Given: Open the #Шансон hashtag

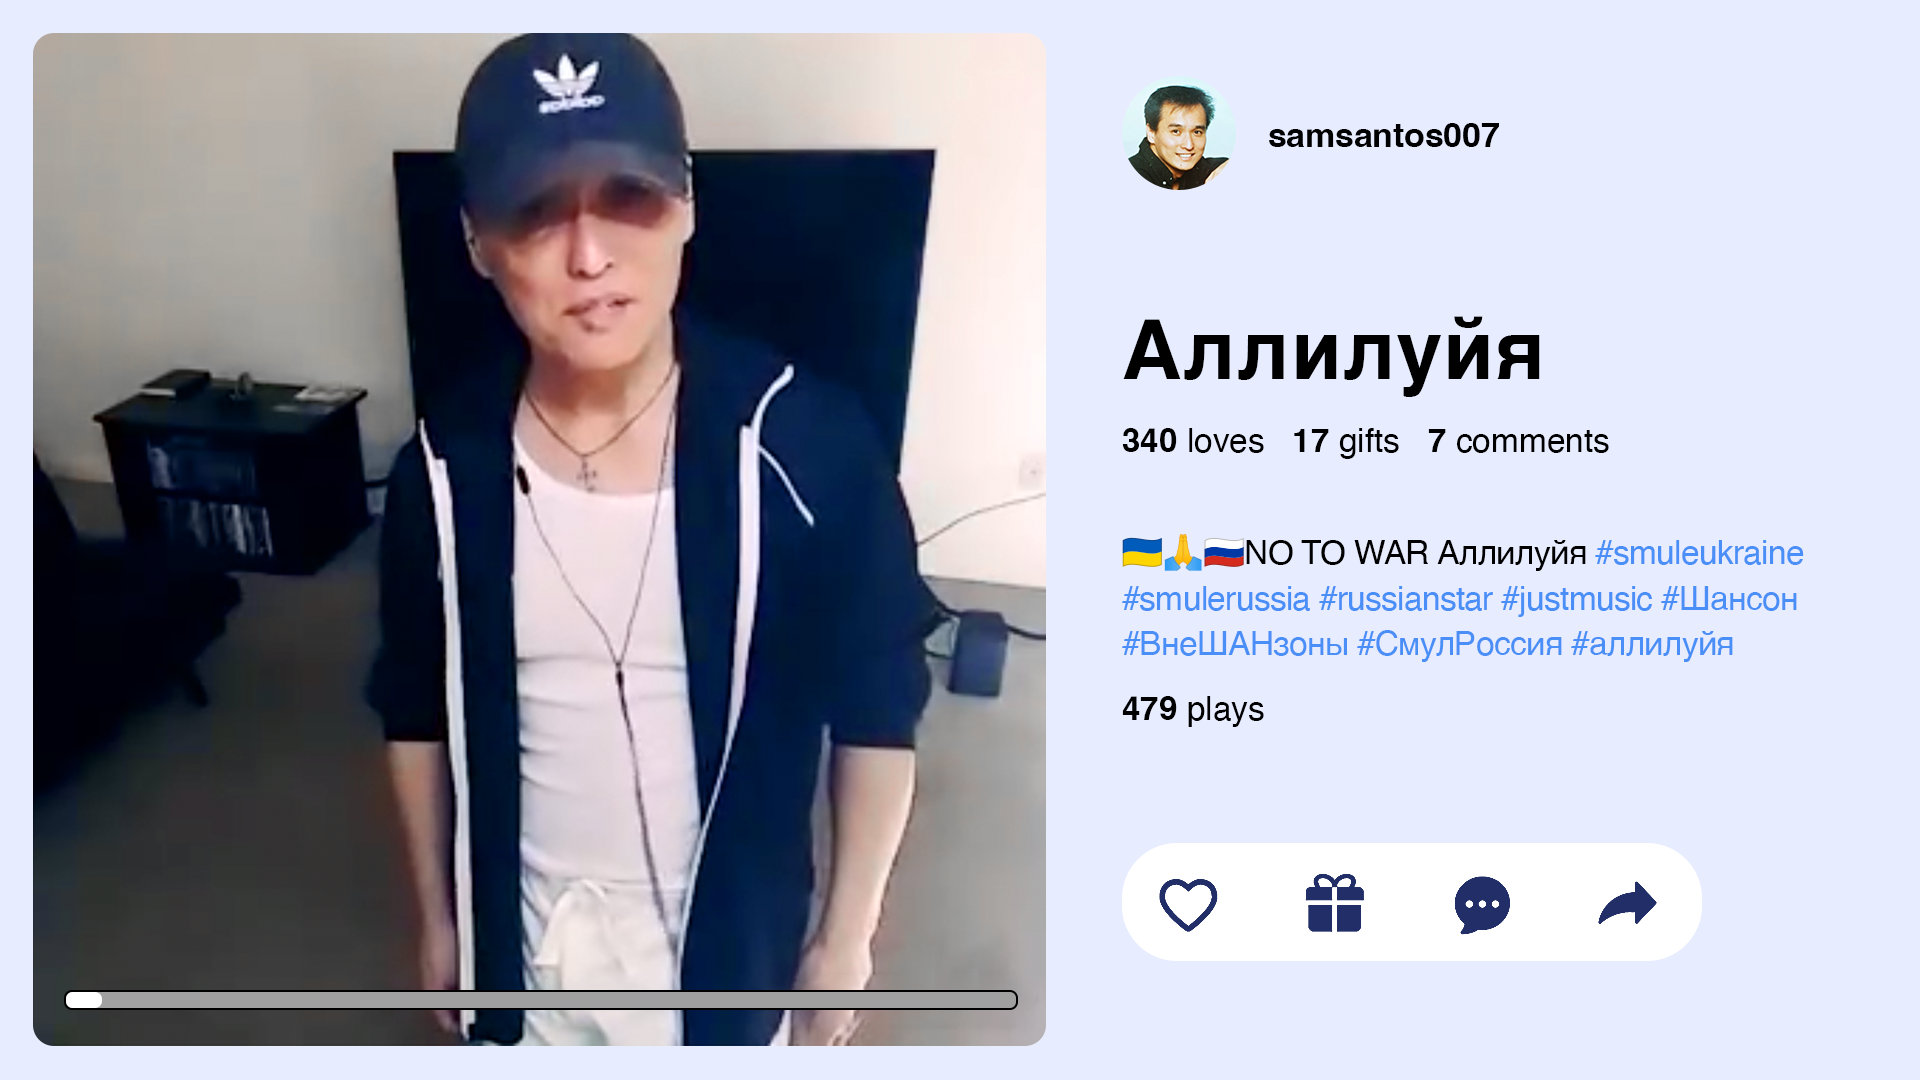Looking at the screenshot, I should [1729, 598].
